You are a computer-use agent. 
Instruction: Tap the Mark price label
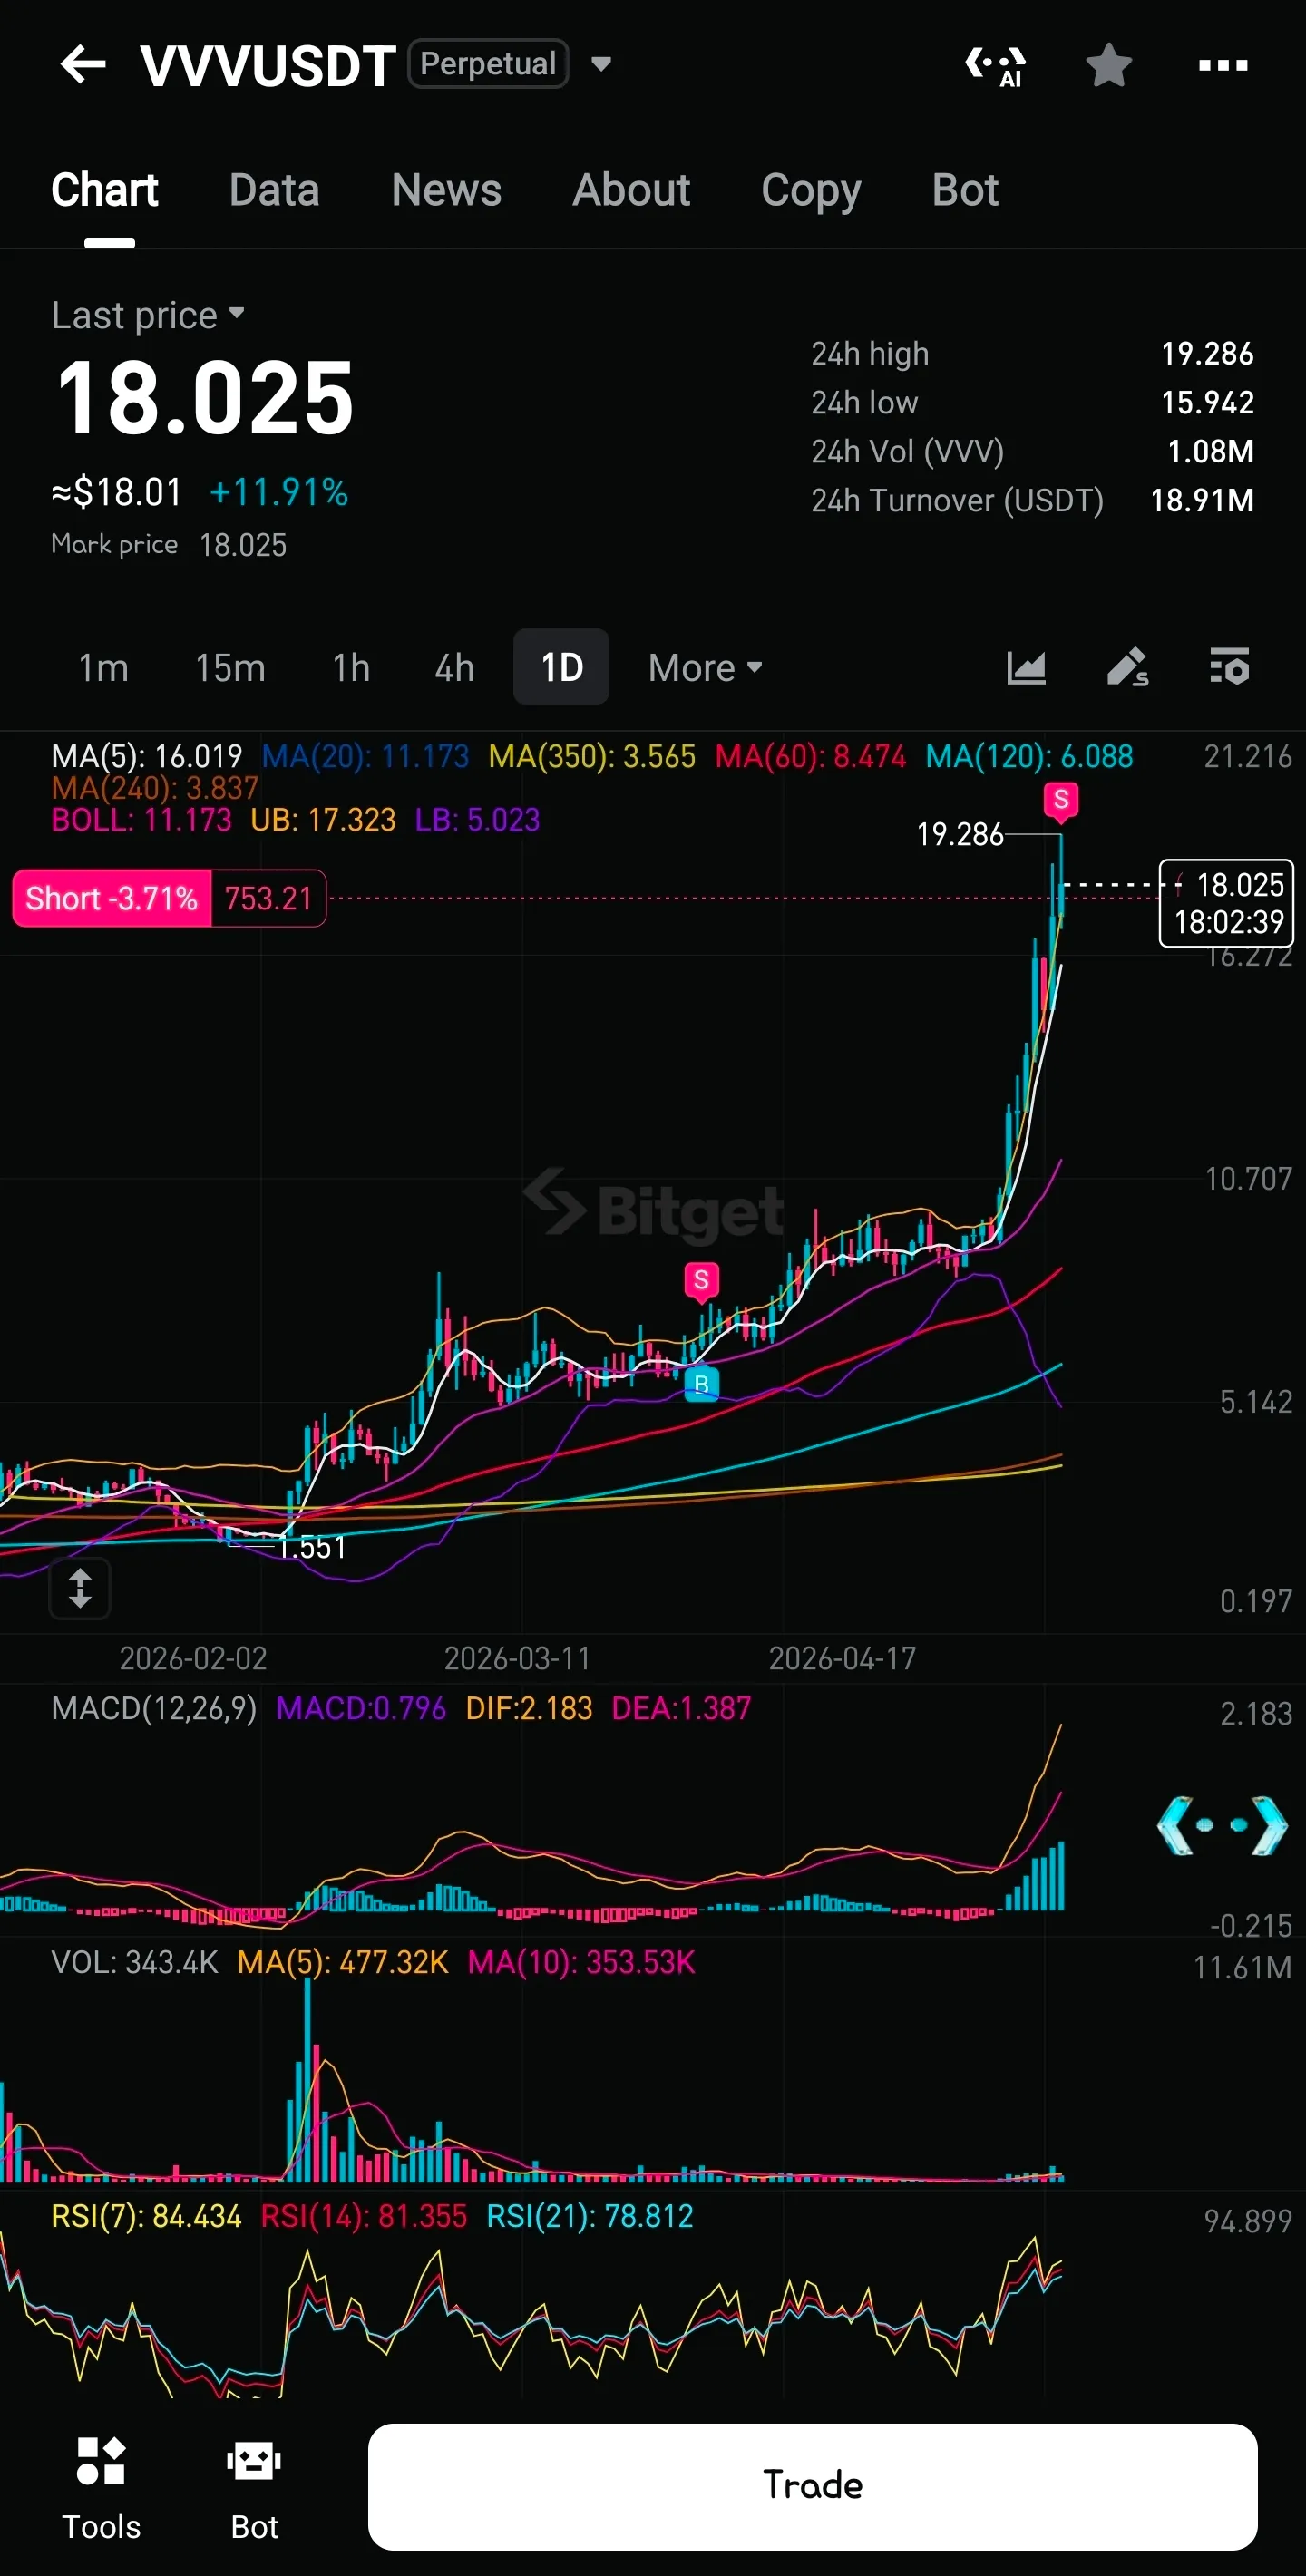(114, 545)
